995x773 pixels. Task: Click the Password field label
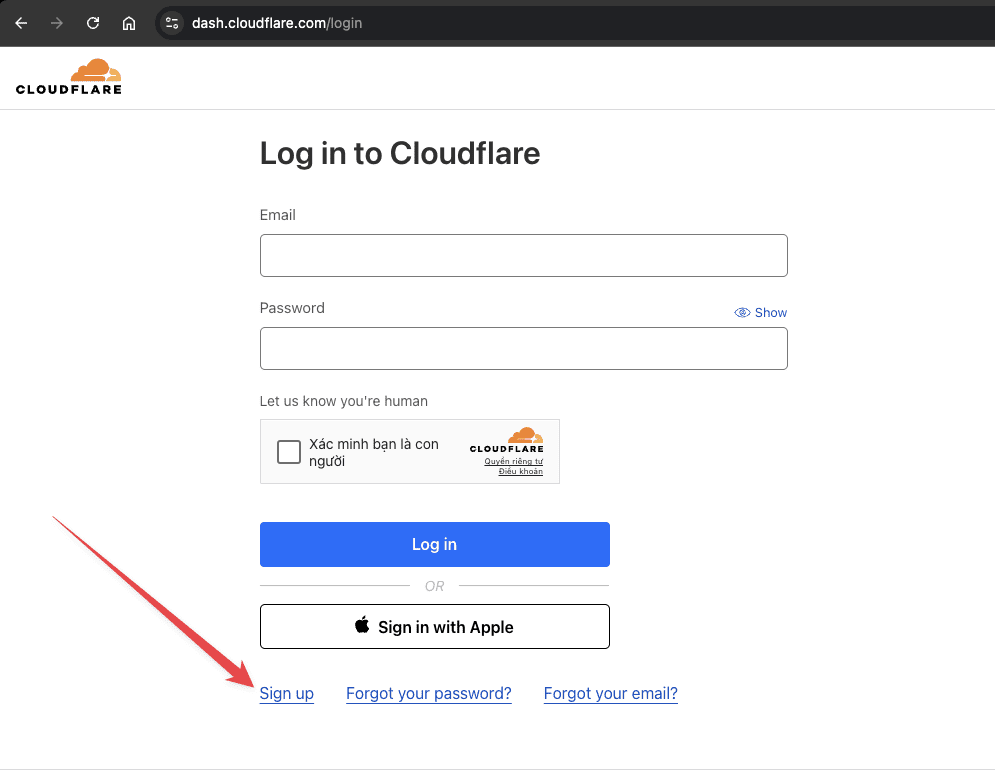[x=292, y=308]
